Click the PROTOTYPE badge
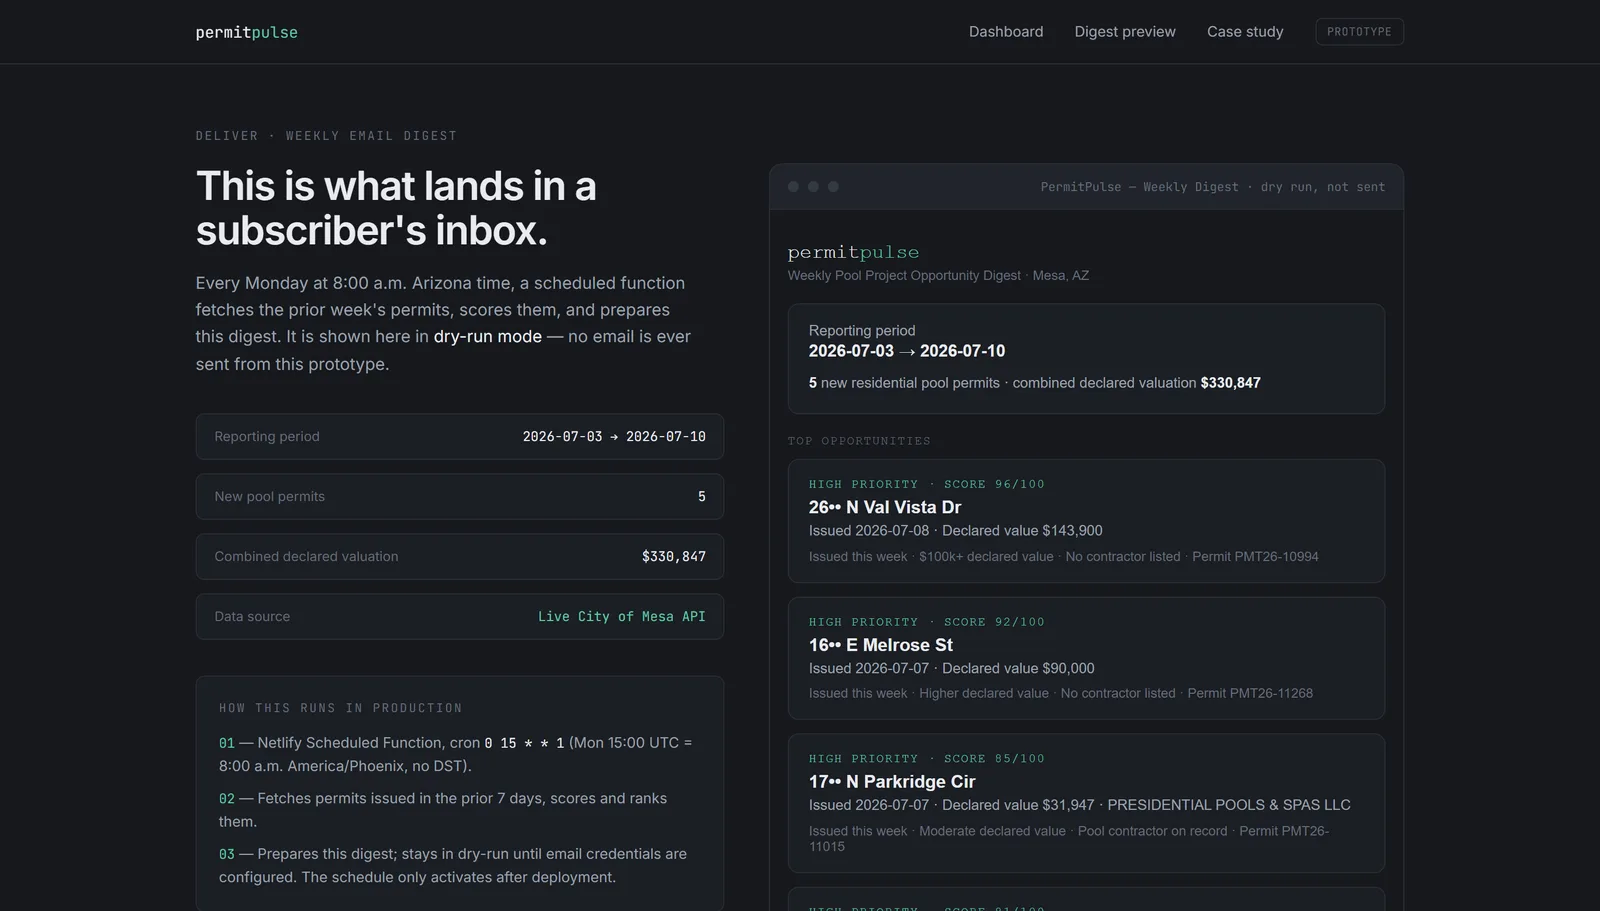The image size is (1600, 911). click(1359, 32)
